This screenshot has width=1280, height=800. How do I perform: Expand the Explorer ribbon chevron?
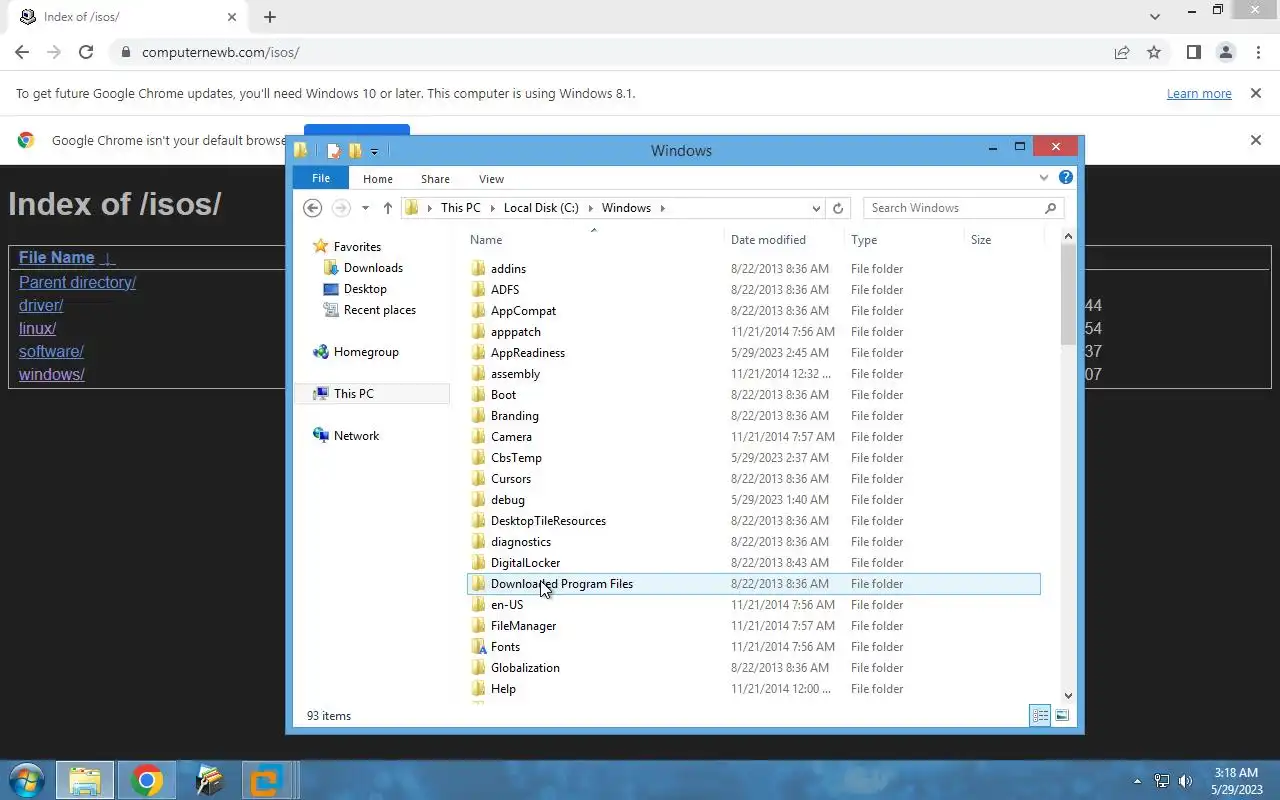click(1044, 178)
